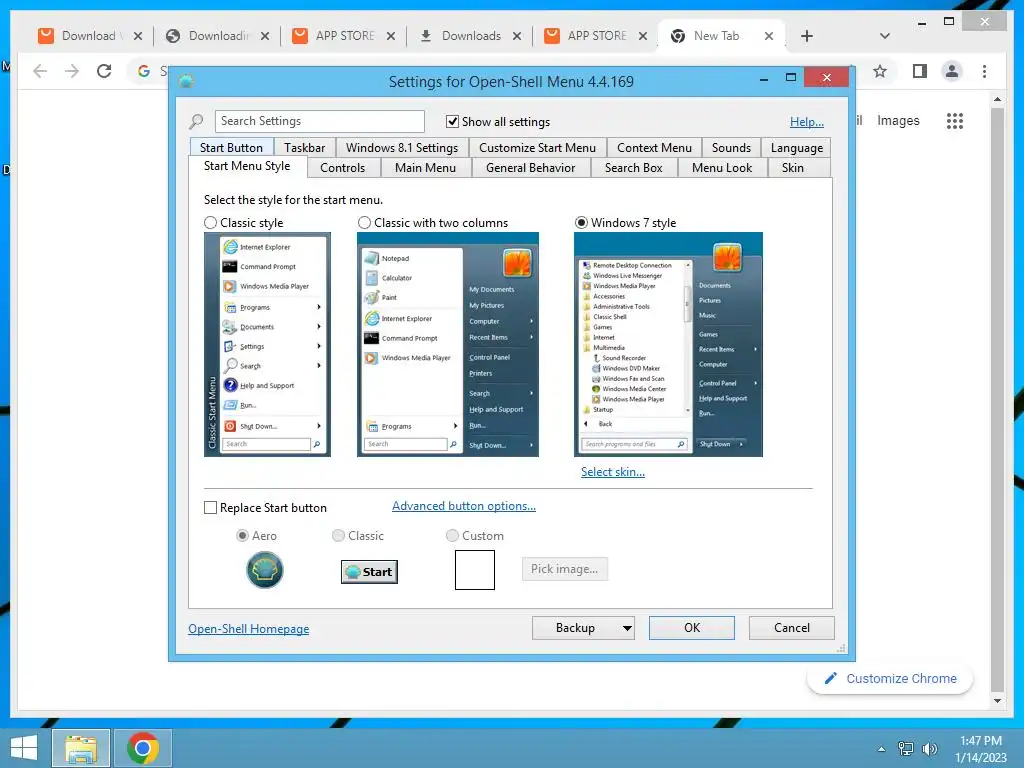Go forward using Chrome forward arrow
Screen dimensions: 1024x768
tap(72, 71)
